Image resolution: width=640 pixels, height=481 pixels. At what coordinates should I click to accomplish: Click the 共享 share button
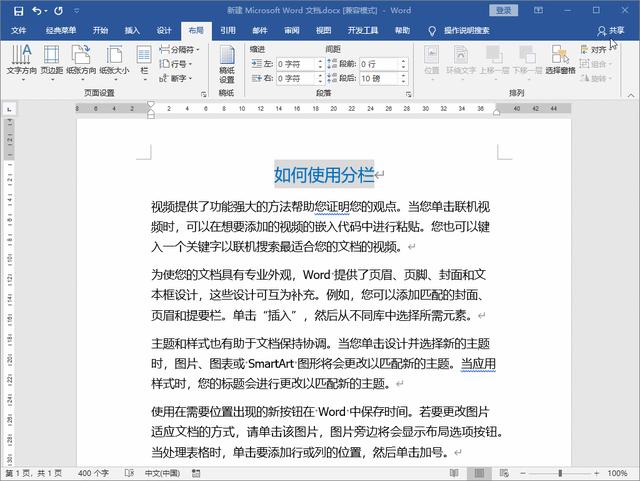pos(610,31)
